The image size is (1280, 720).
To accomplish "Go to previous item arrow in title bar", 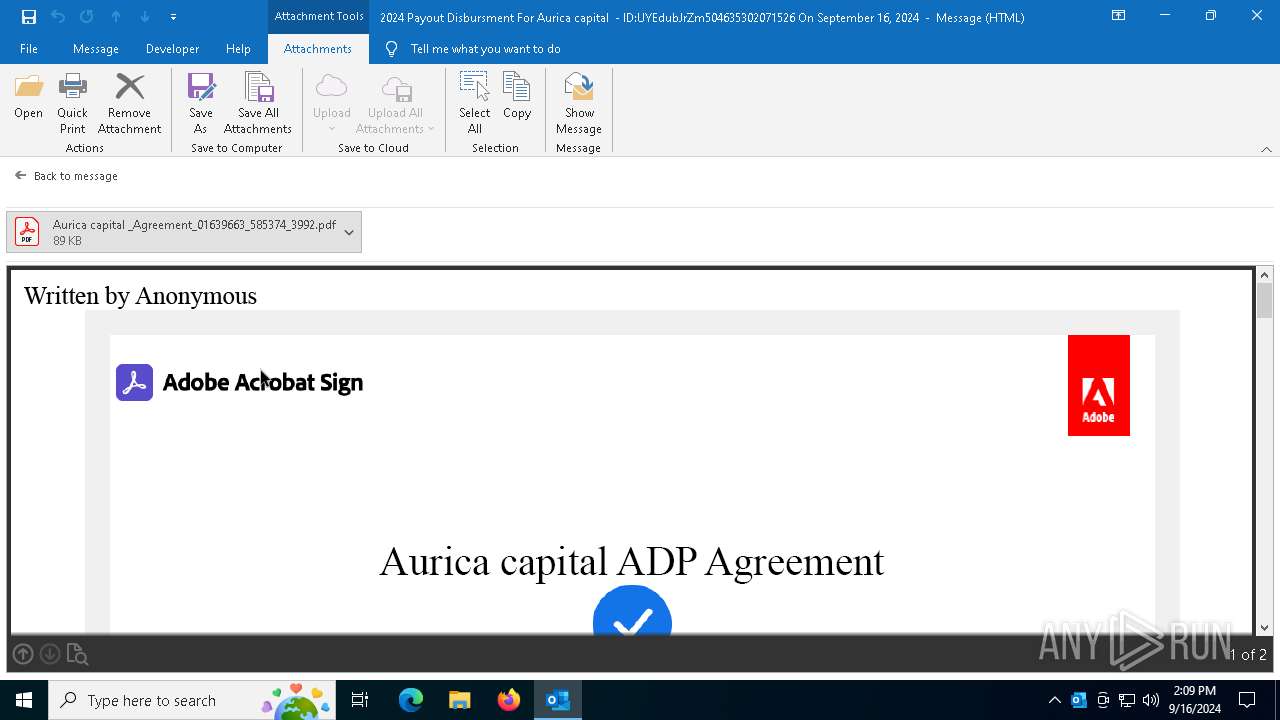I will click(116, 17).
